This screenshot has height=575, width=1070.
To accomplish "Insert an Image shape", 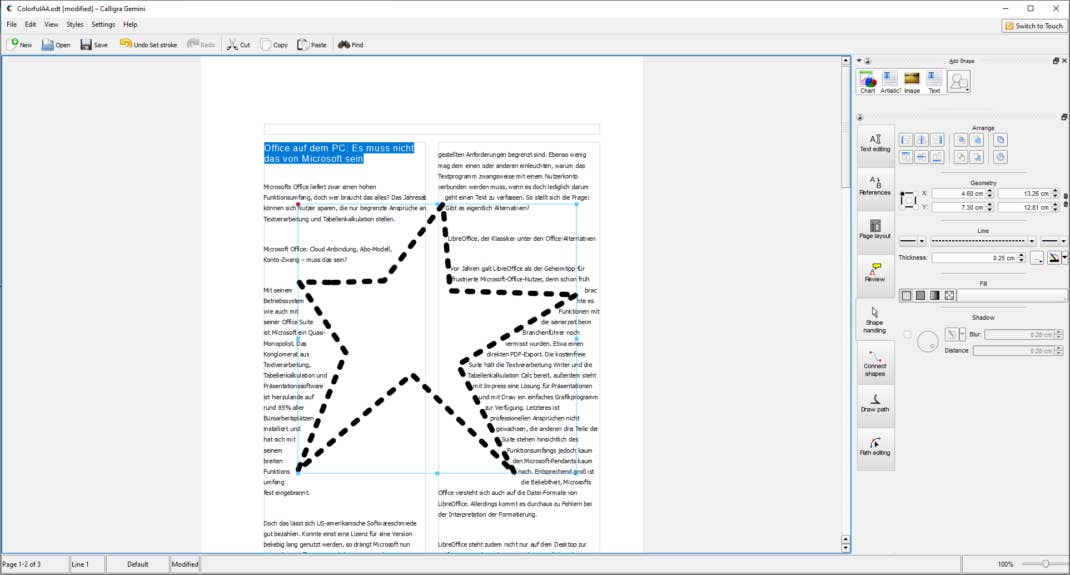I will [x=912, y=82].
